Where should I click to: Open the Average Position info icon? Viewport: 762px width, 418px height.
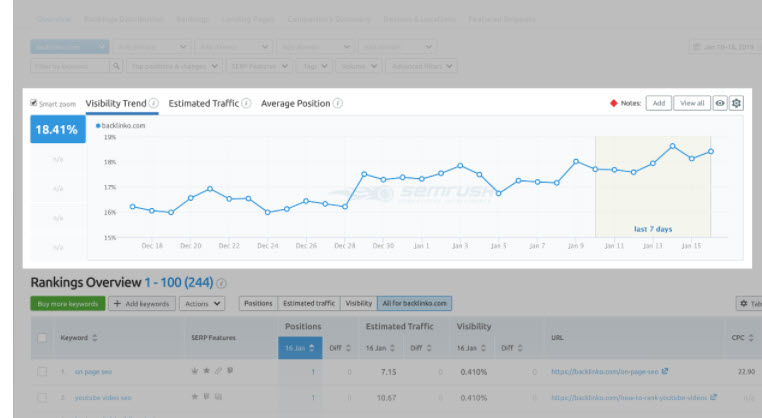tap(338, 103)
